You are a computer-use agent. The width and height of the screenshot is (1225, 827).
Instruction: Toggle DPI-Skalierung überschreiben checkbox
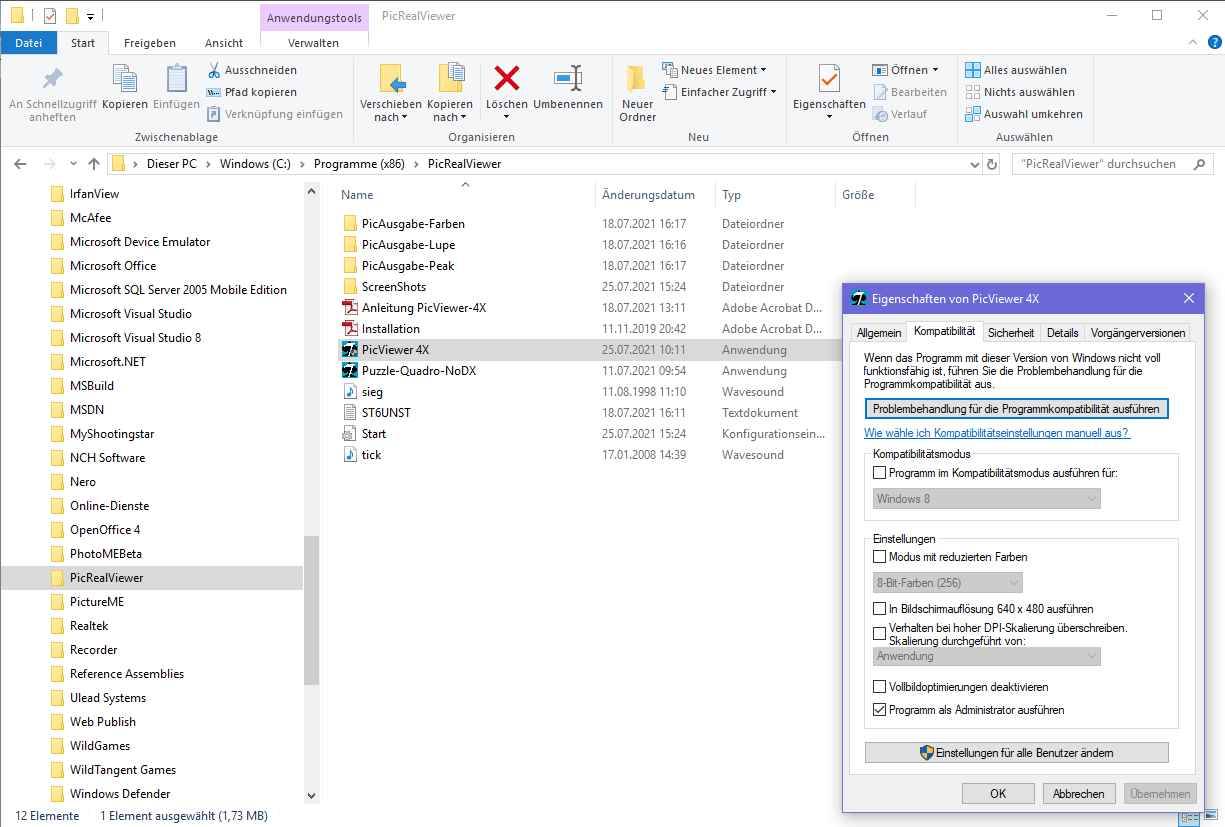point(880,634)
